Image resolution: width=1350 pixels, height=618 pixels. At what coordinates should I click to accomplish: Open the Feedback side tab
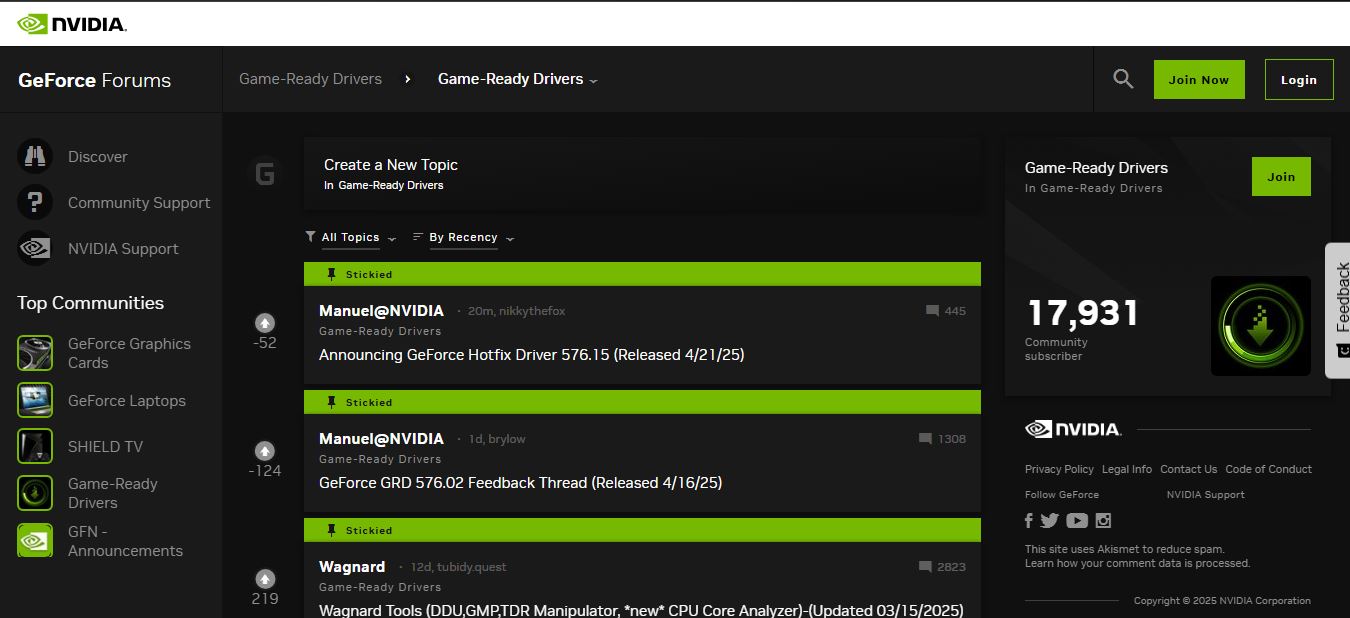pos(1338,310)
